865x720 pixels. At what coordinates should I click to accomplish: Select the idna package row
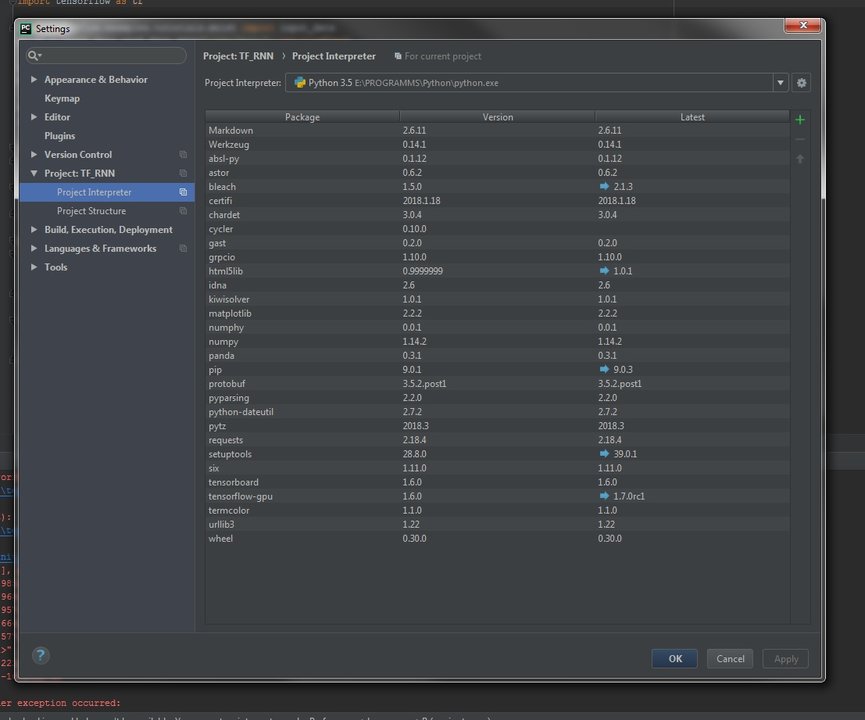497,285
